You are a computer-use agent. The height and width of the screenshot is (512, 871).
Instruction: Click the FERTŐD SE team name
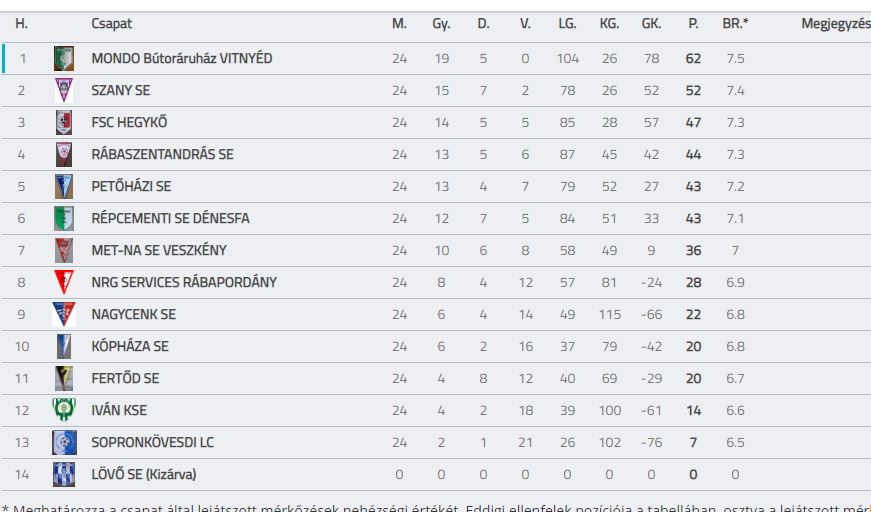[125, 379]
